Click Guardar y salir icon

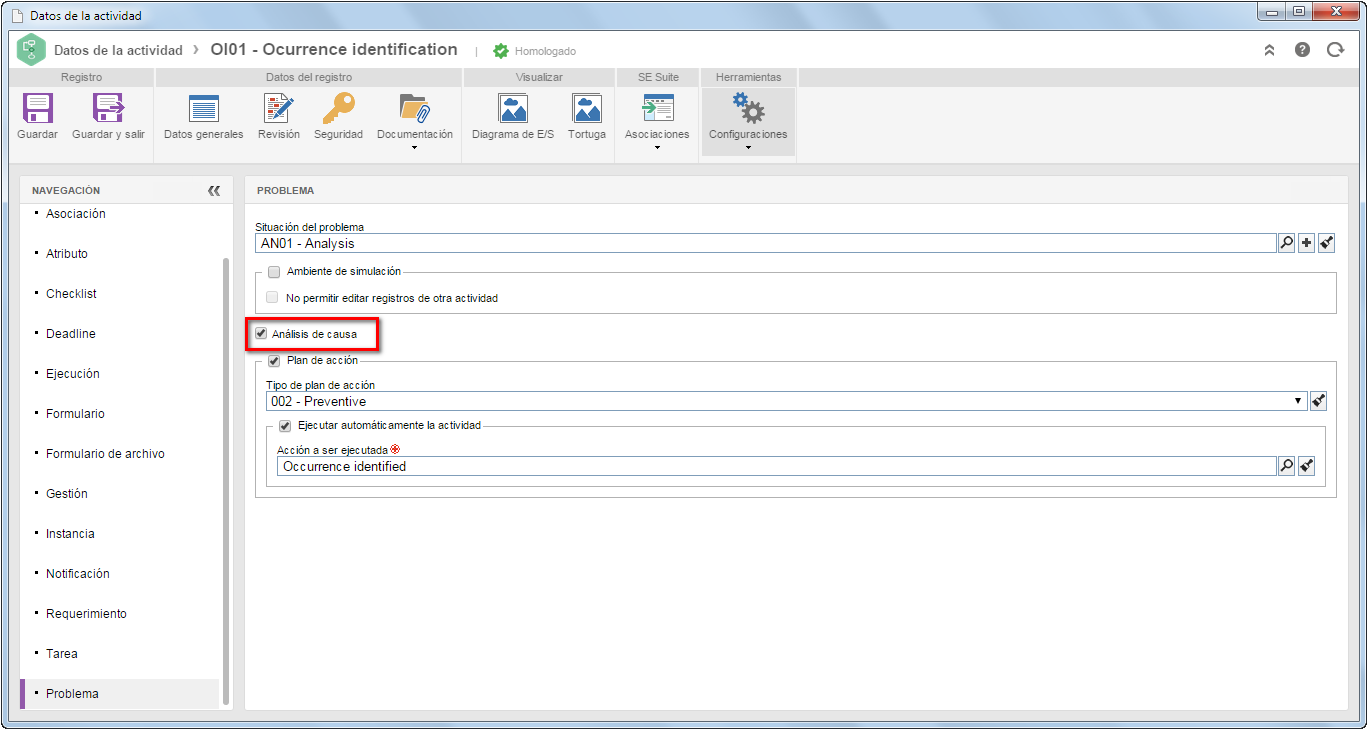108,109
